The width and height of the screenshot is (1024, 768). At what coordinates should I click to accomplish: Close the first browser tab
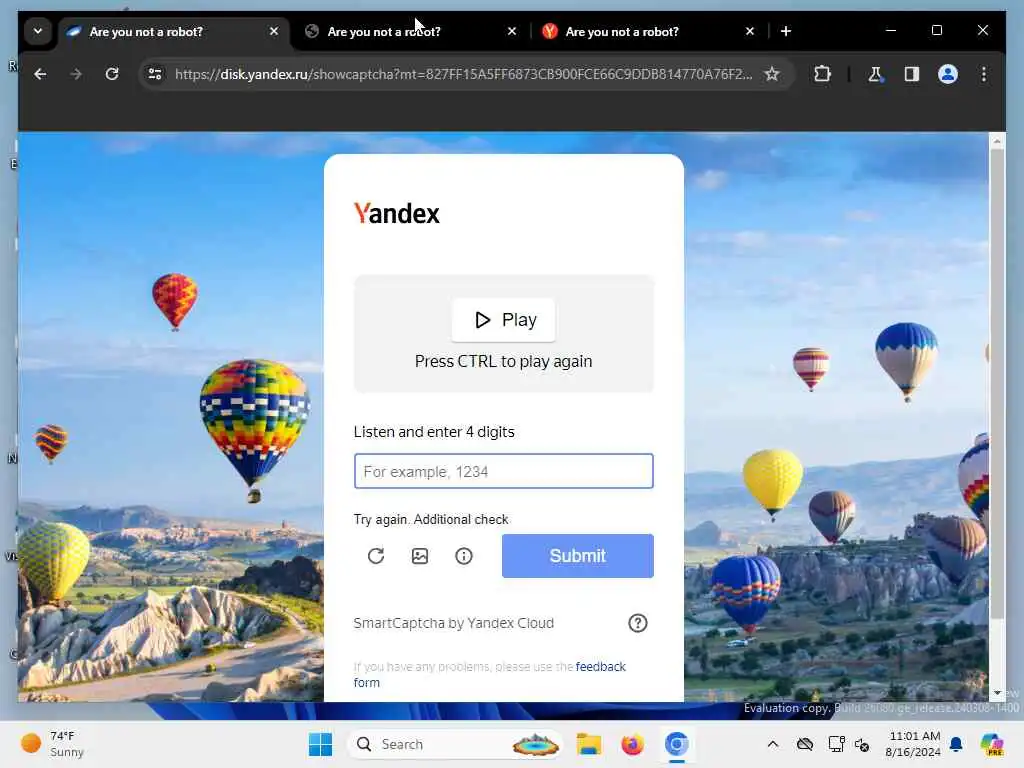coord(274,31)
